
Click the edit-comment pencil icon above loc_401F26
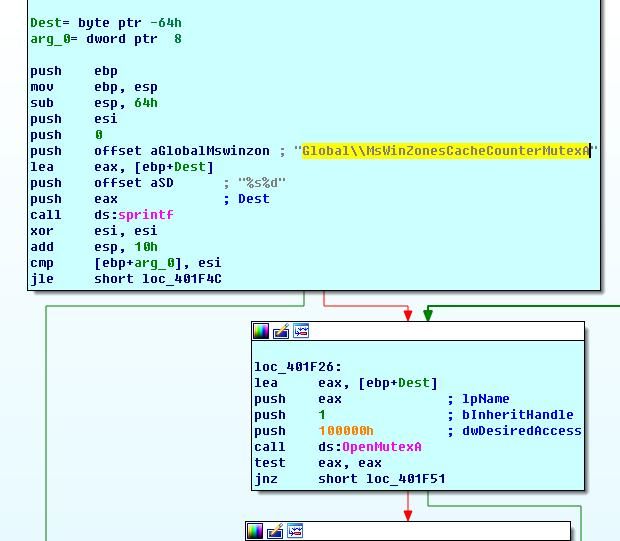tap(281, 331)
